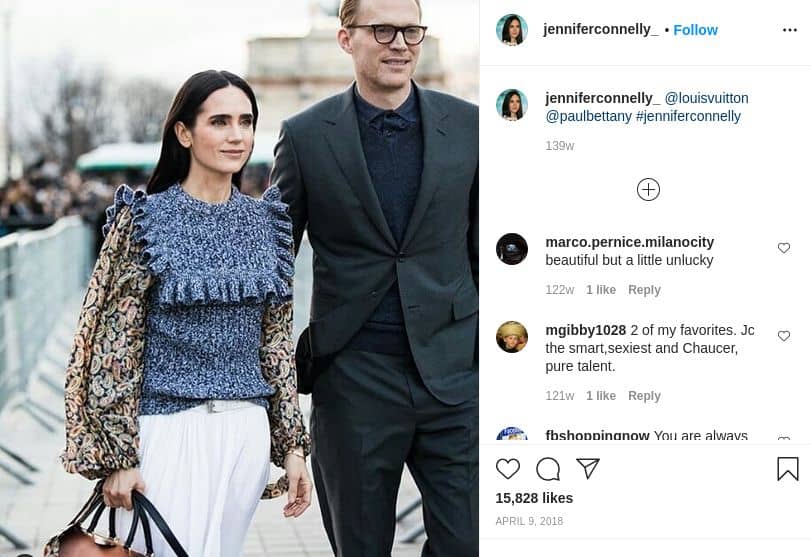
Task: Load more comments with plus circle
Action: [648, 189]
